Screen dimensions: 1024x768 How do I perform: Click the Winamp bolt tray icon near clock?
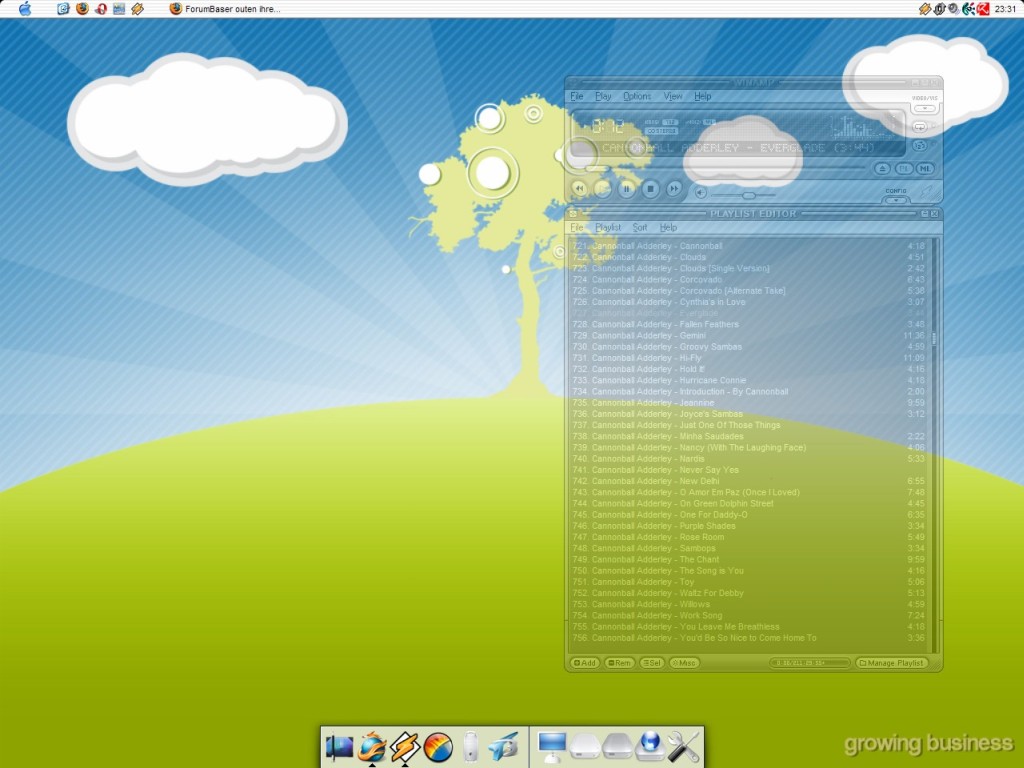click(925, 9)
